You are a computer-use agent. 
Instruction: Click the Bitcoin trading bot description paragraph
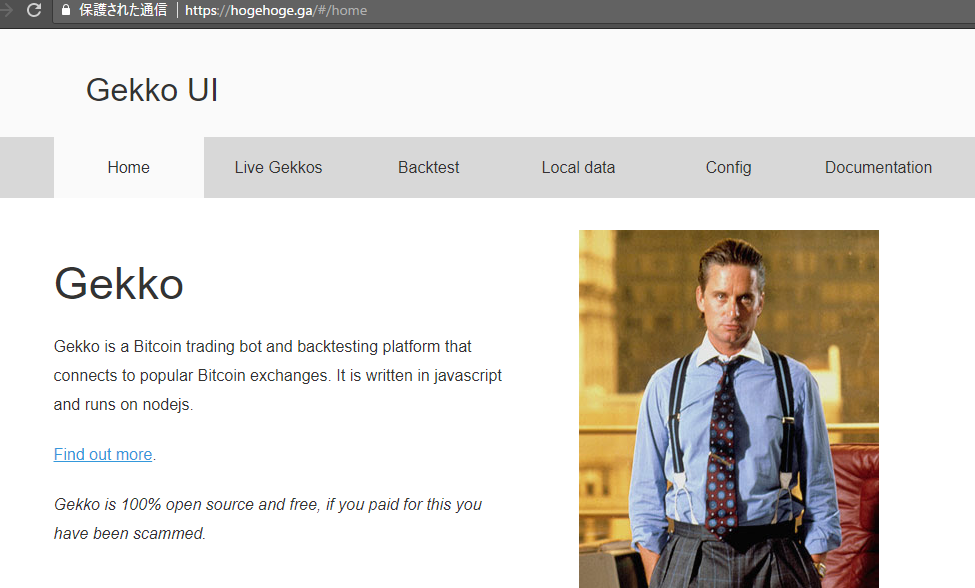(x=277, y=375)
